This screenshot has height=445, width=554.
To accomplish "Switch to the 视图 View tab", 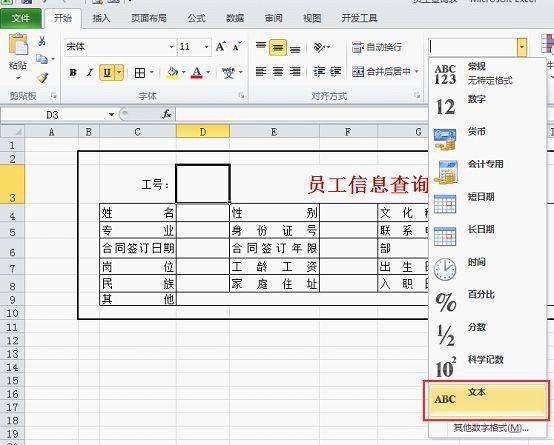I will (x=312, y=18).
